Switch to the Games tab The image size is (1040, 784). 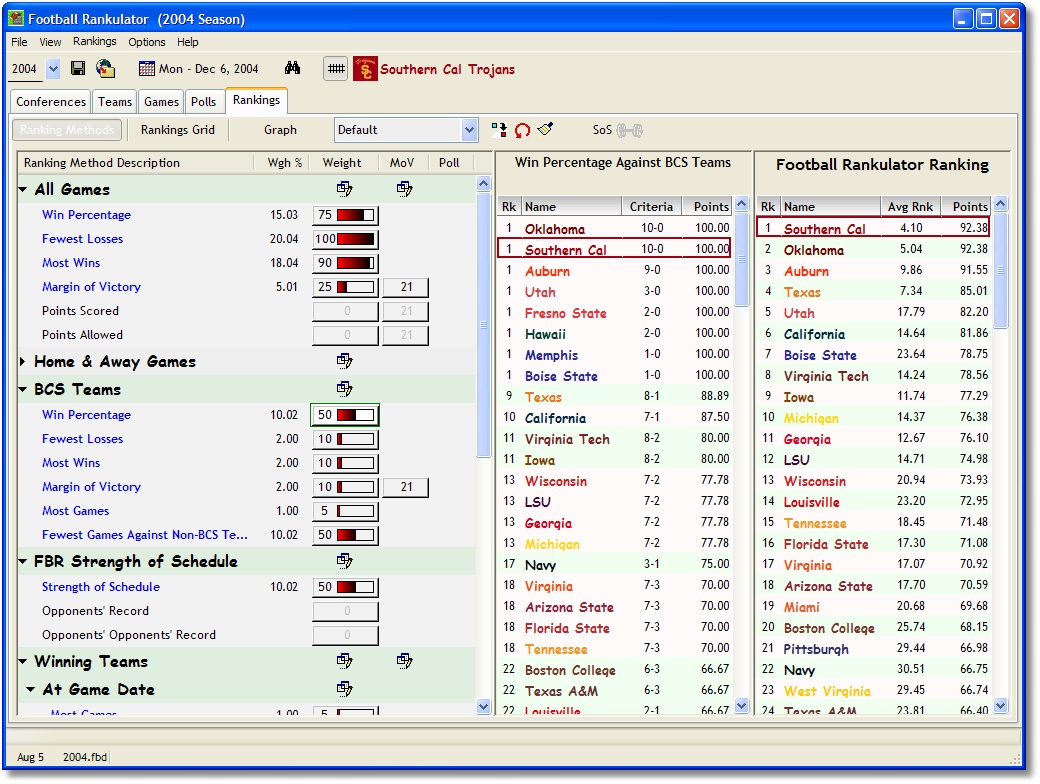161,101
